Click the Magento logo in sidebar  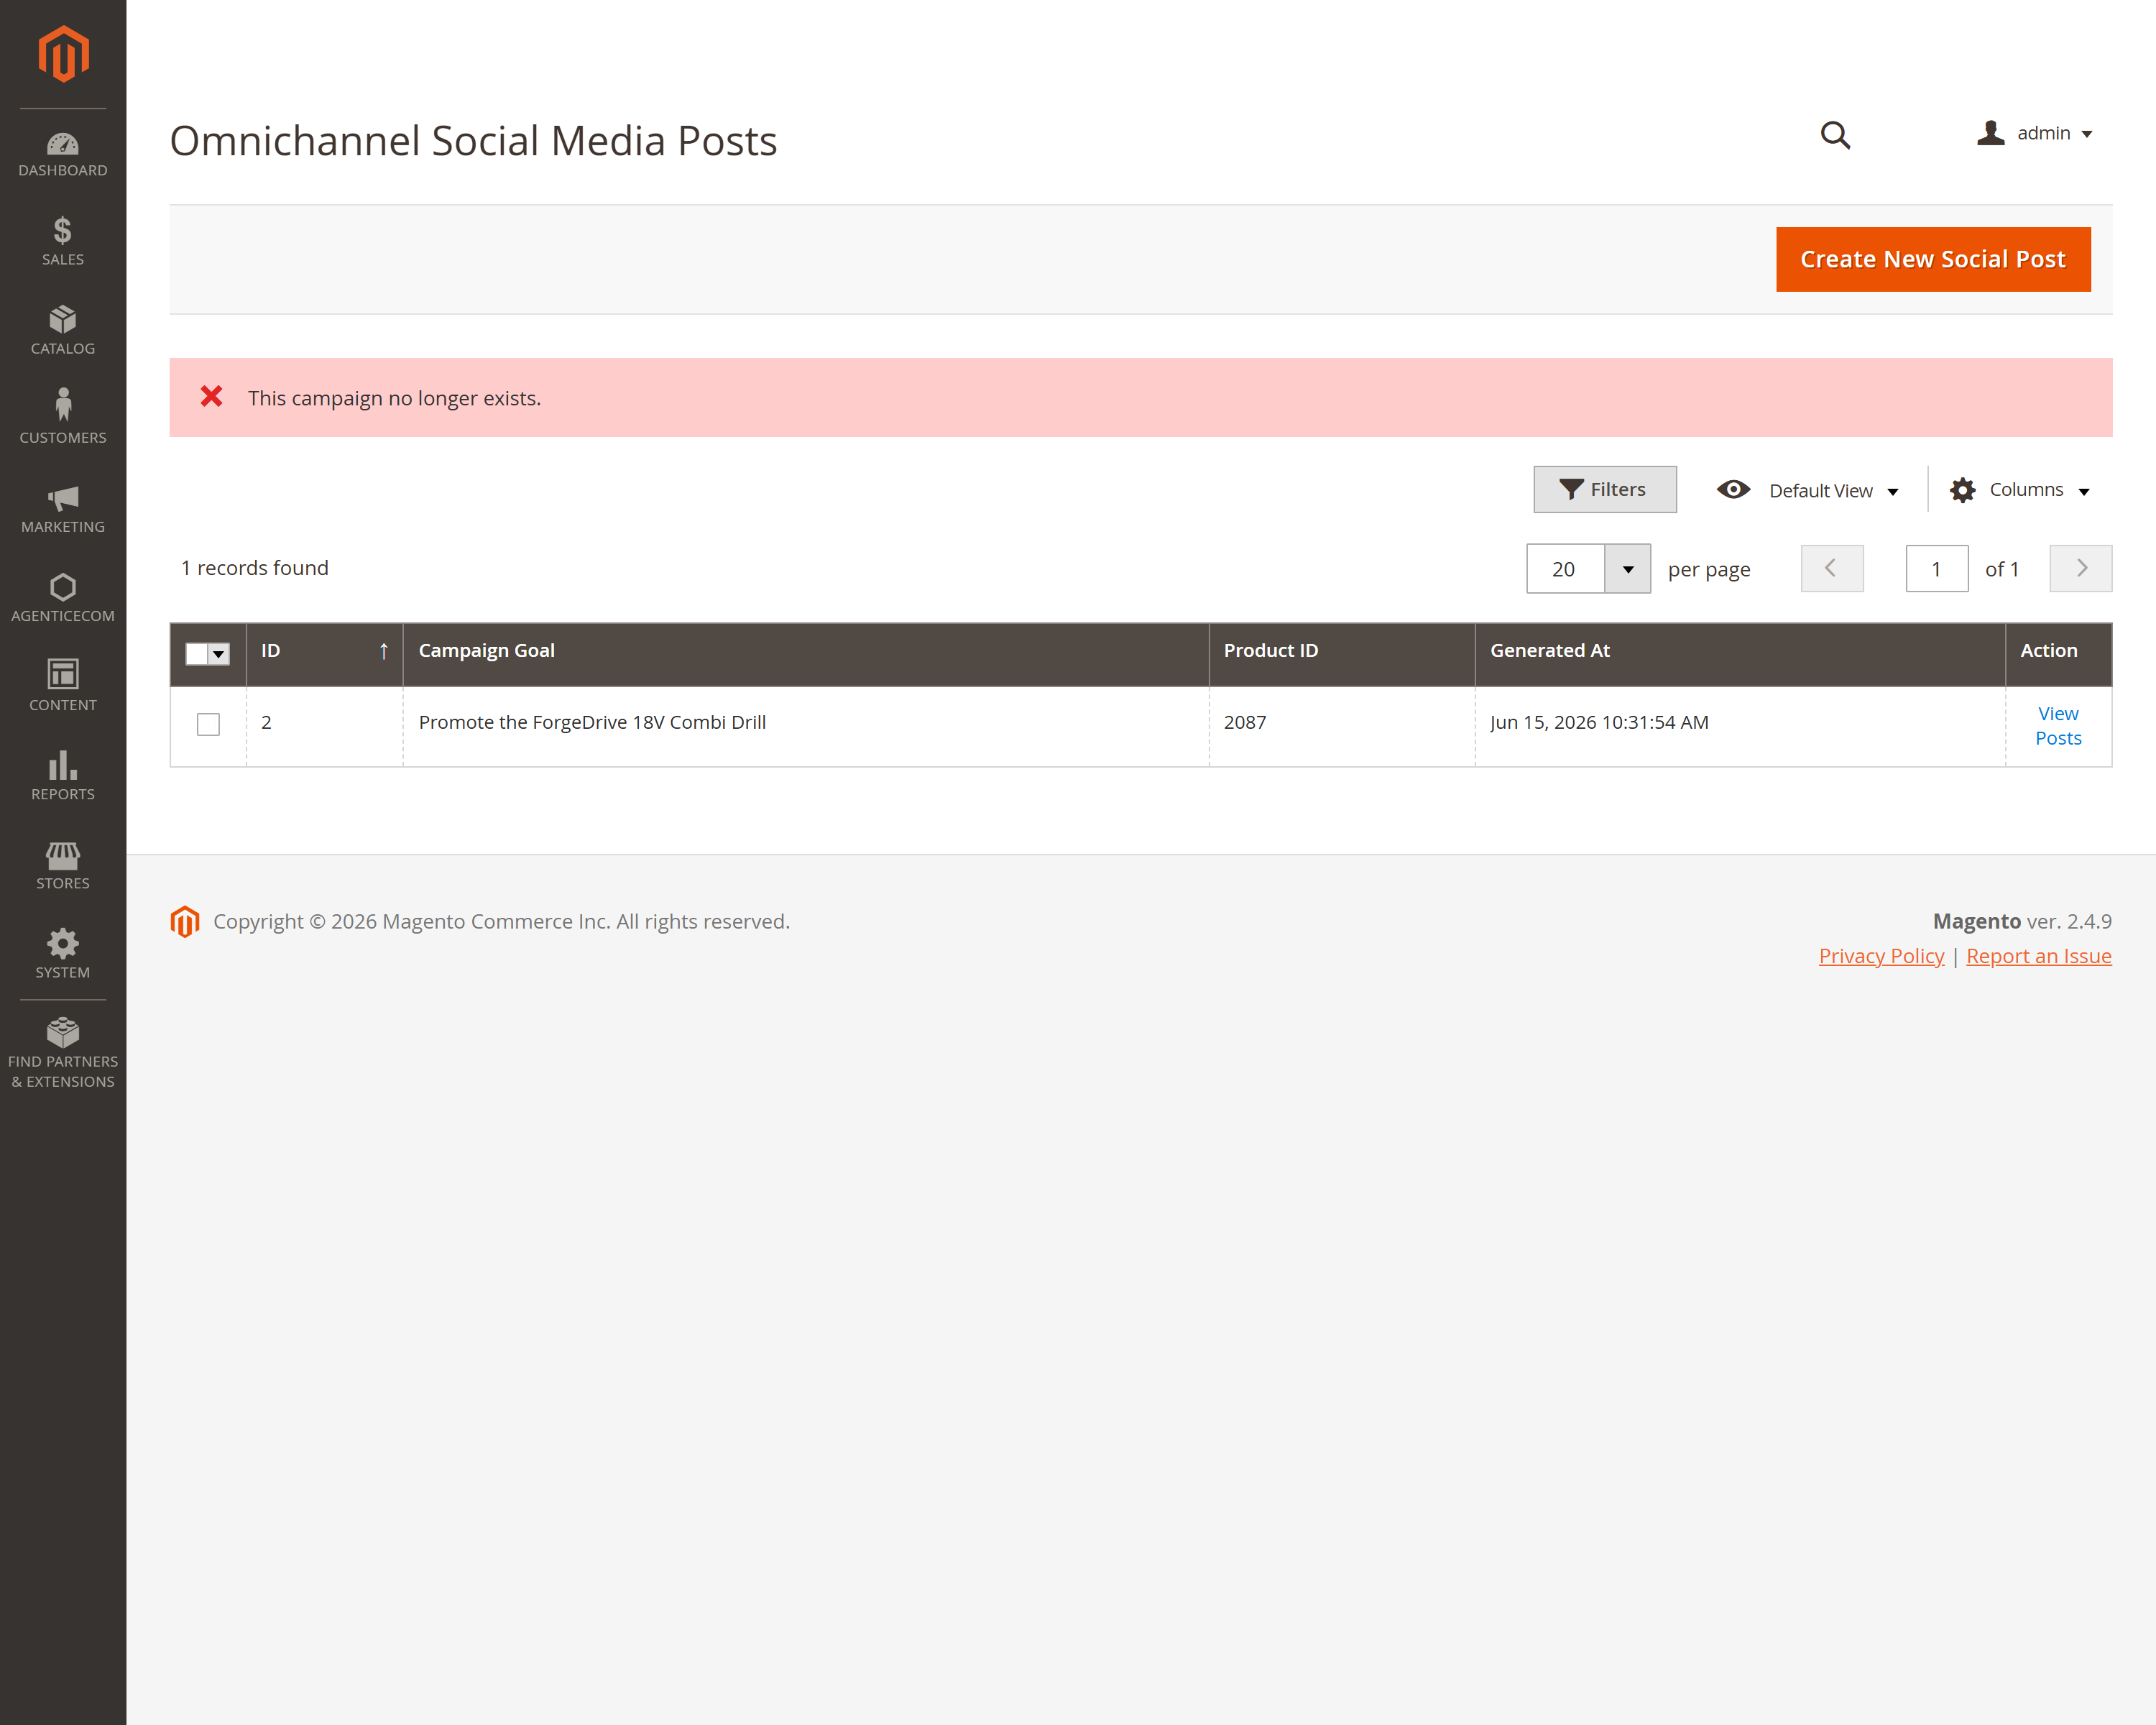click(63, 54)
